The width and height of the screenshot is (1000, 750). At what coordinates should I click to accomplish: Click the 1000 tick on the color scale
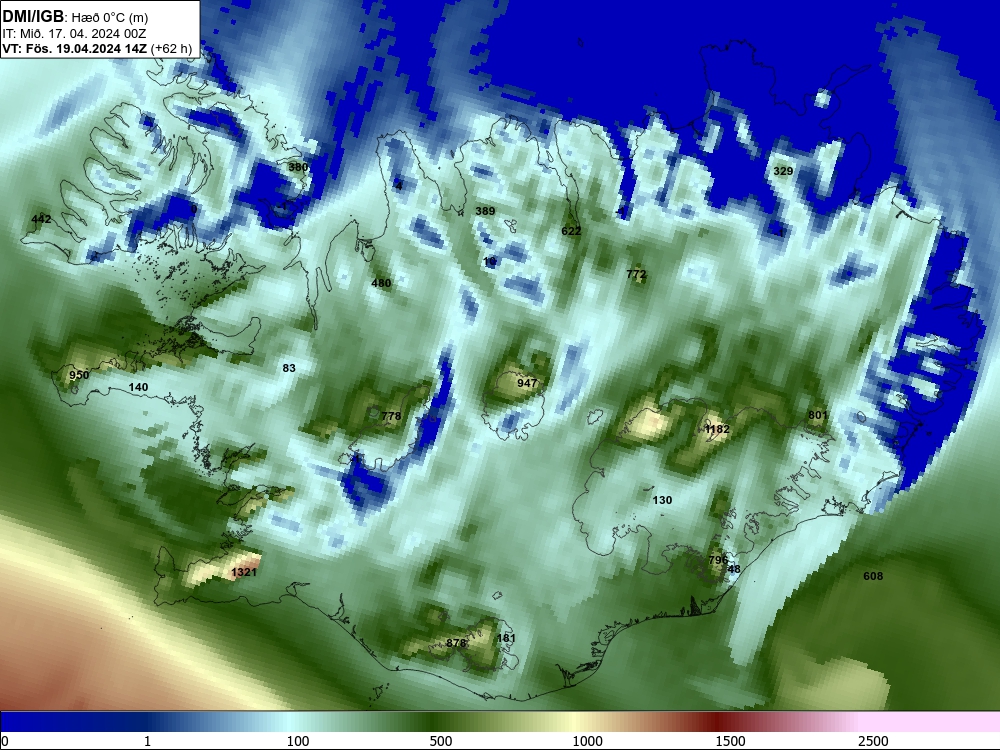[x=587, y=741]
